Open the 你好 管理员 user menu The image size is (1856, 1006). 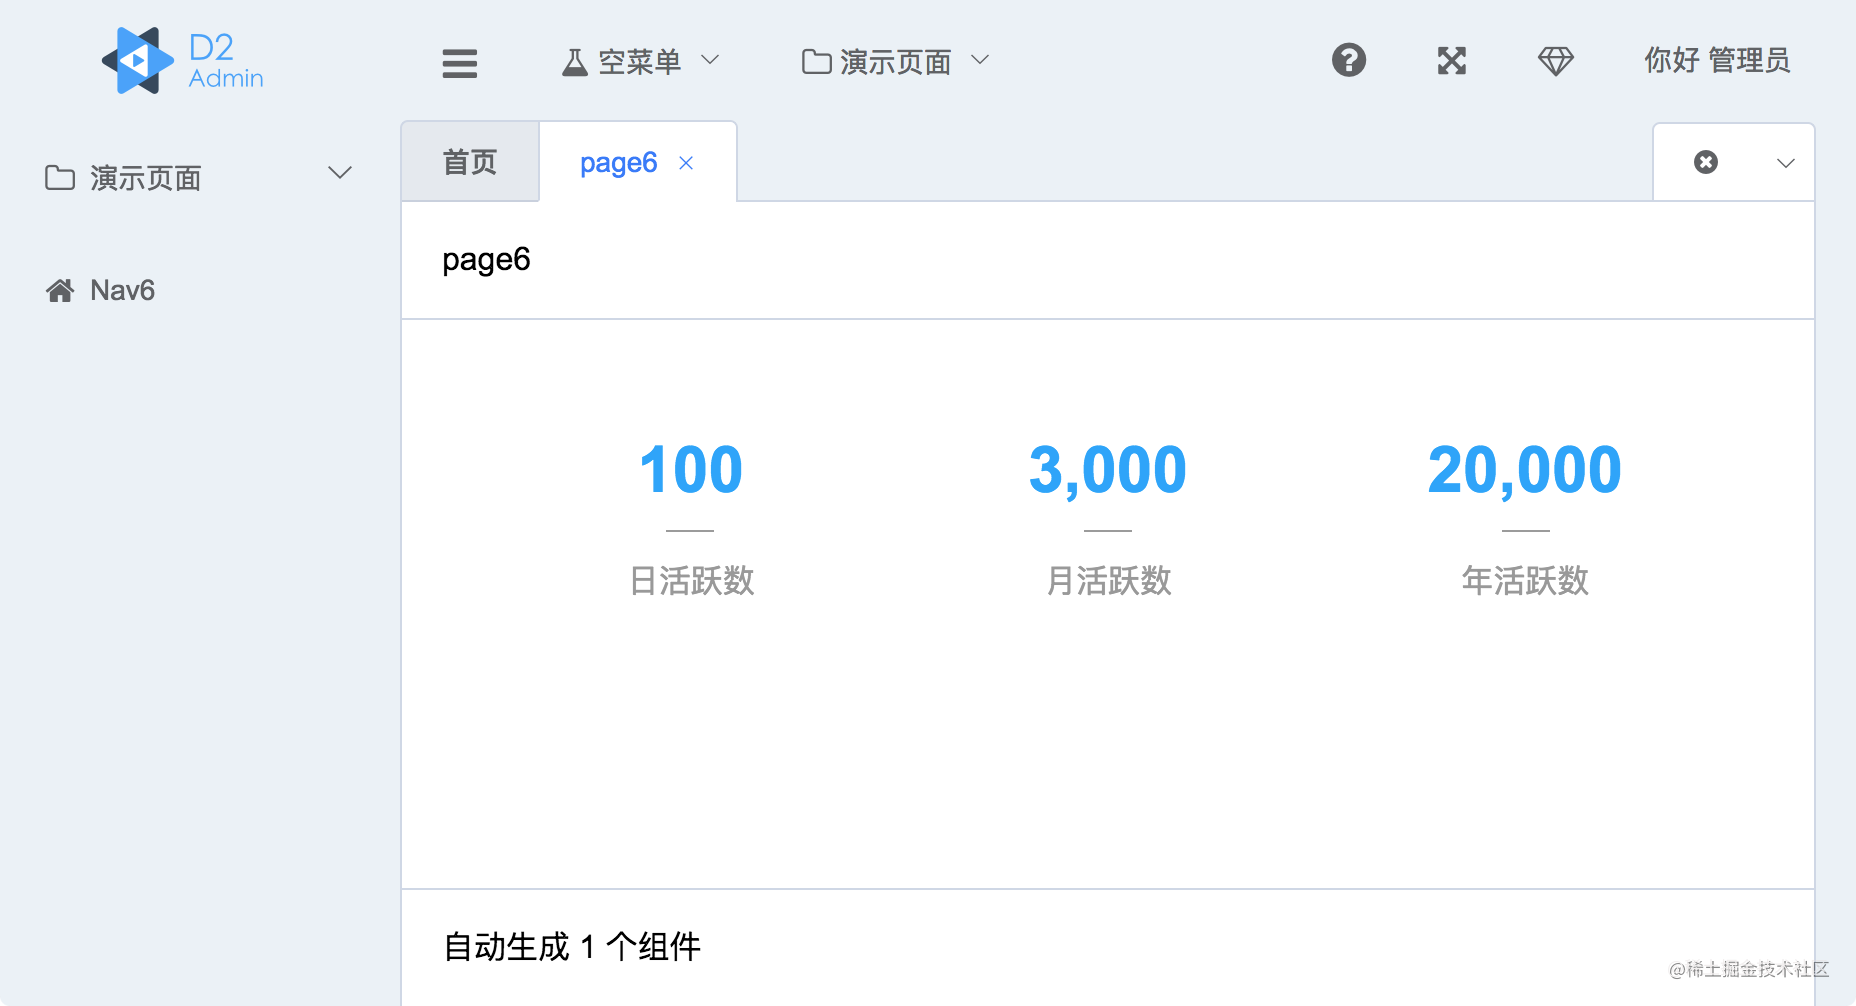coord(1717,61)
